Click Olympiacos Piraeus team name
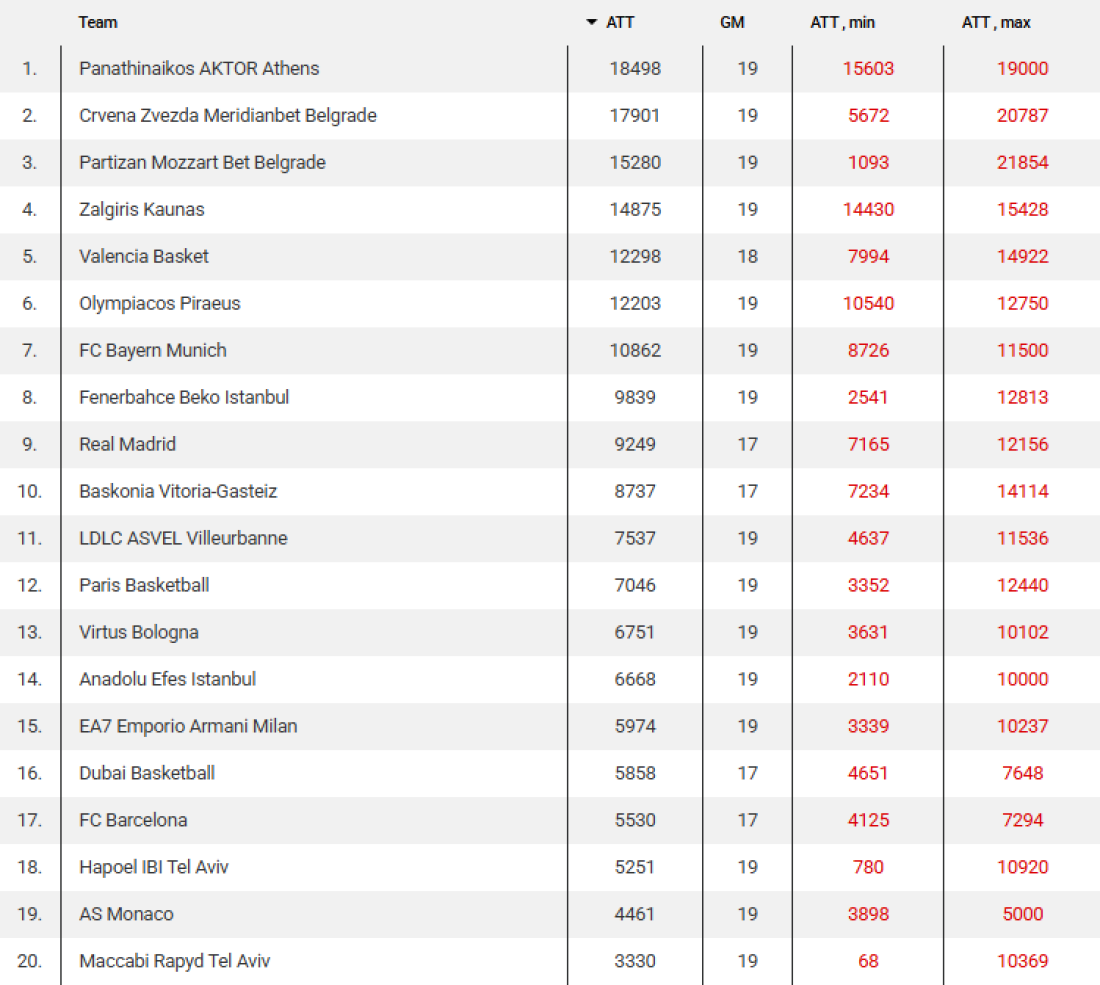This screenshot has width=1100, height=985. [x=160, y=304]
